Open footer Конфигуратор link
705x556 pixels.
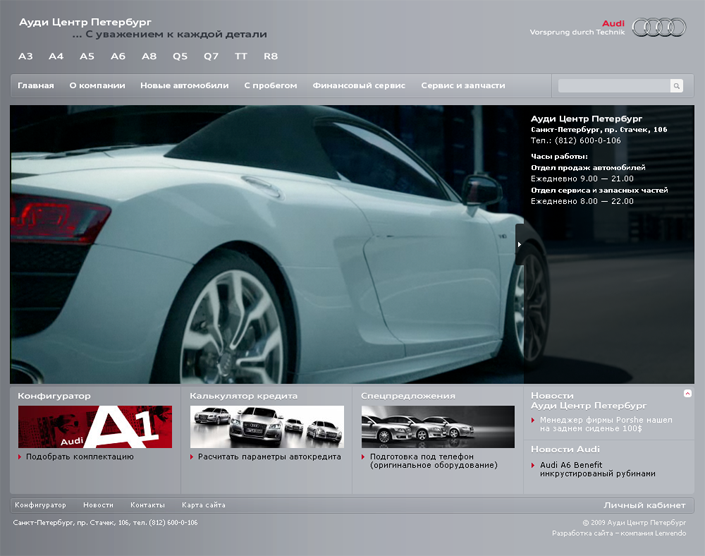pyautogui.click(x=40, y=505)
